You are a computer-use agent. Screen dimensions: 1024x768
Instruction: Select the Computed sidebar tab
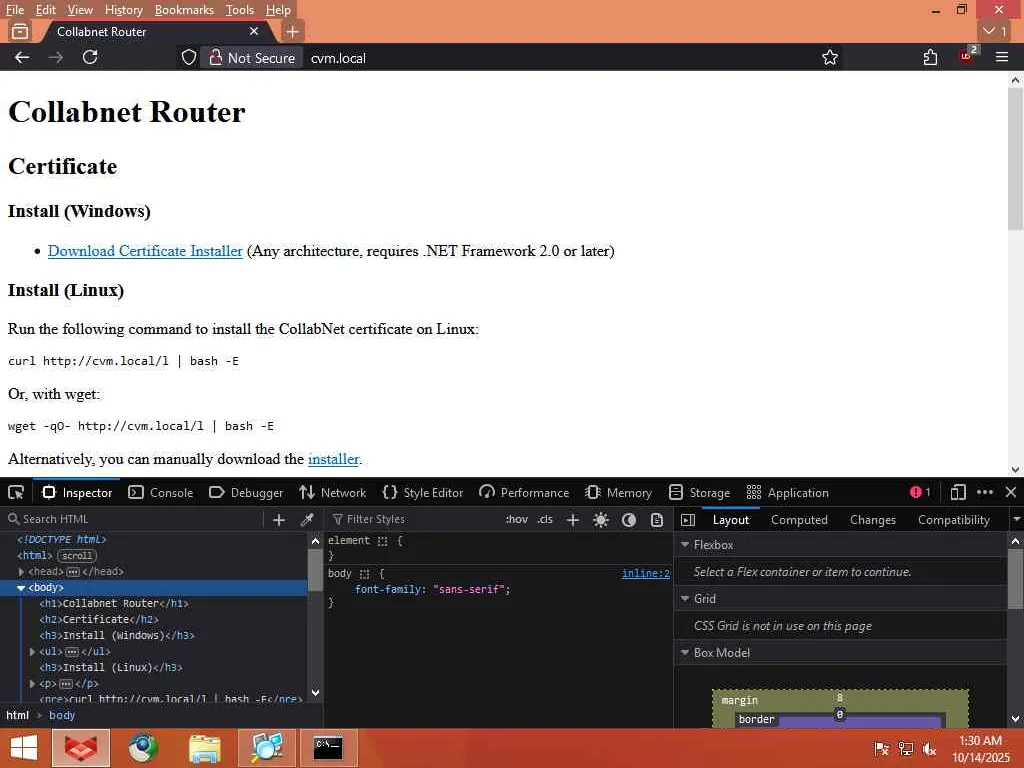pos(799,520)
